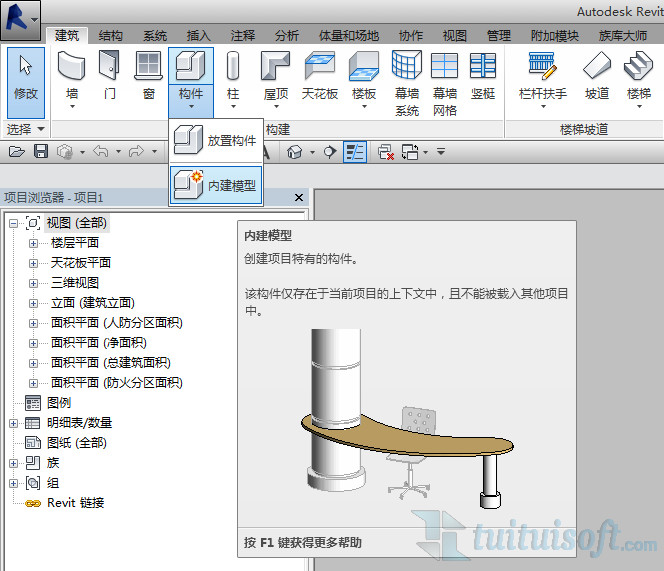Viewport: 664px width, 571px height.
Task: Close the 项目浏览器 panel
Action: (298, 197)
